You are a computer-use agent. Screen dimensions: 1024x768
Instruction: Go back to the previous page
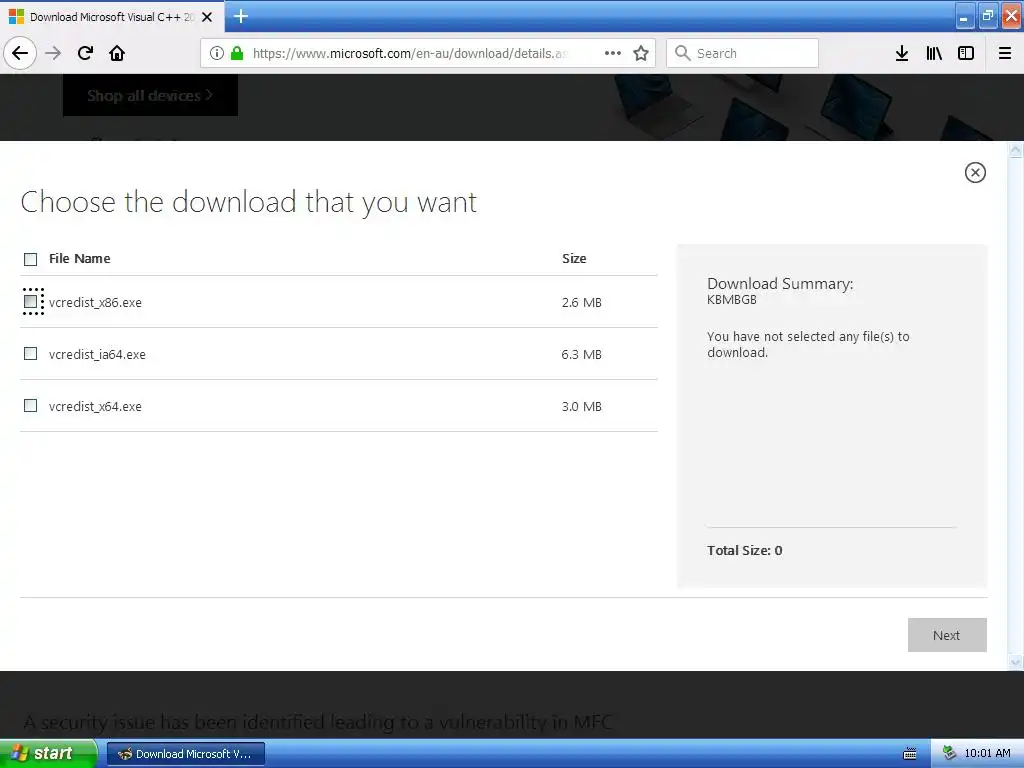click(x=20, y=53)
